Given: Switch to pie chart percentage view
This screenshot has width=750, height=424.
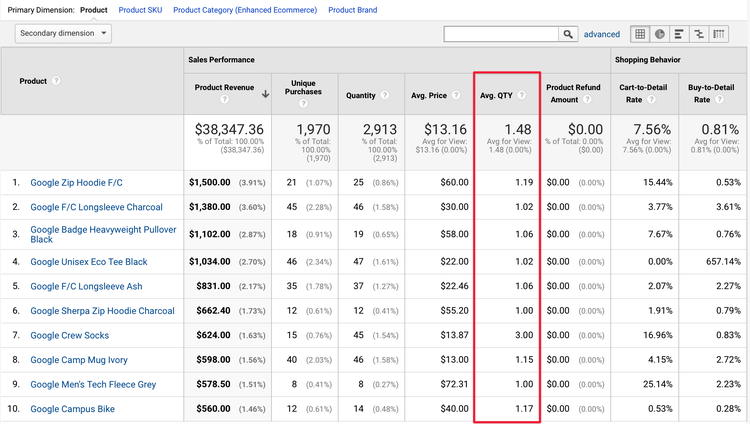Looking at the screenshot, I should point(660,34).
